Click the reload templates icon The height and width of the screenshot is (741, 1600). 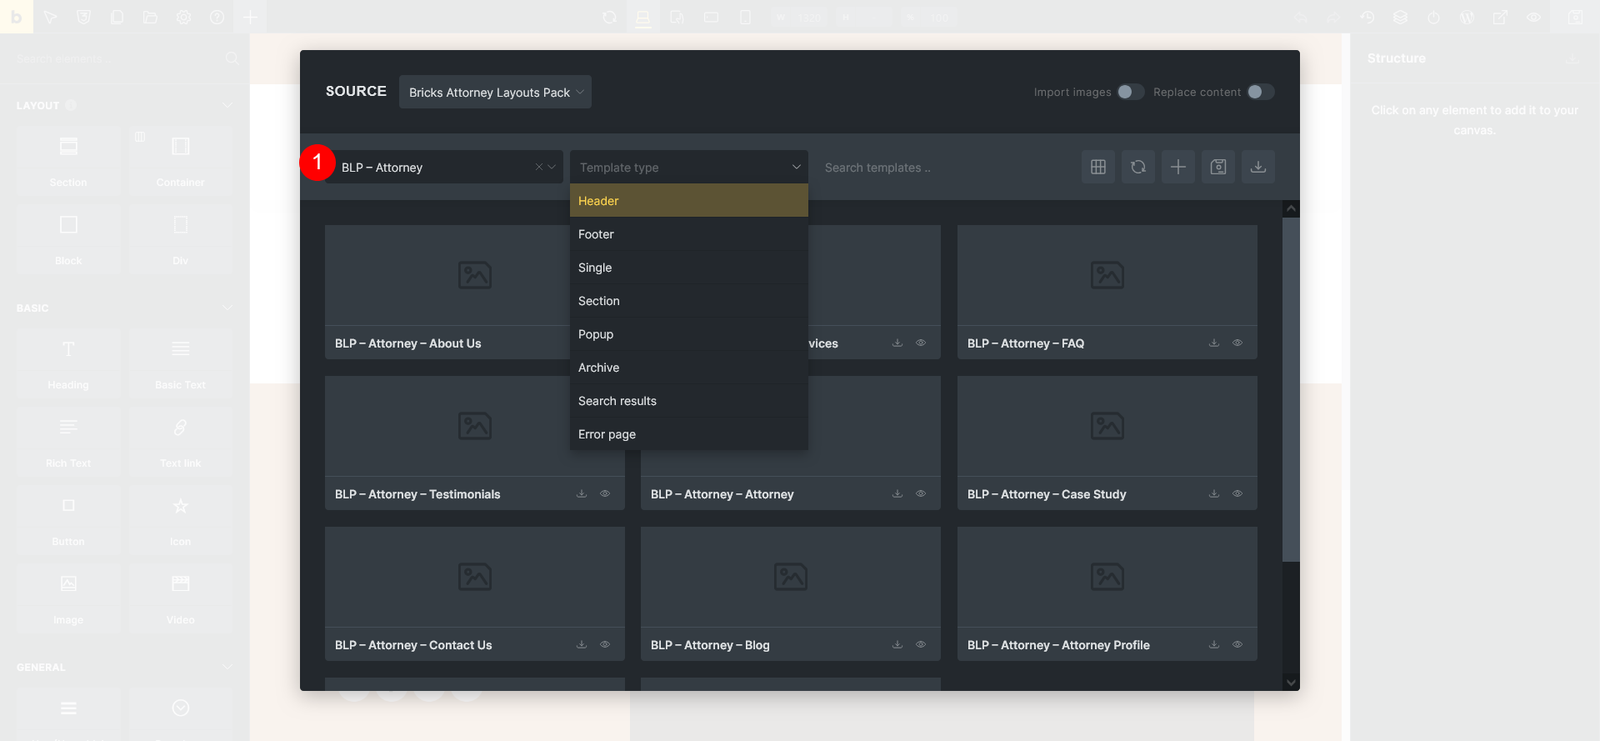(x=1138, y=167)
